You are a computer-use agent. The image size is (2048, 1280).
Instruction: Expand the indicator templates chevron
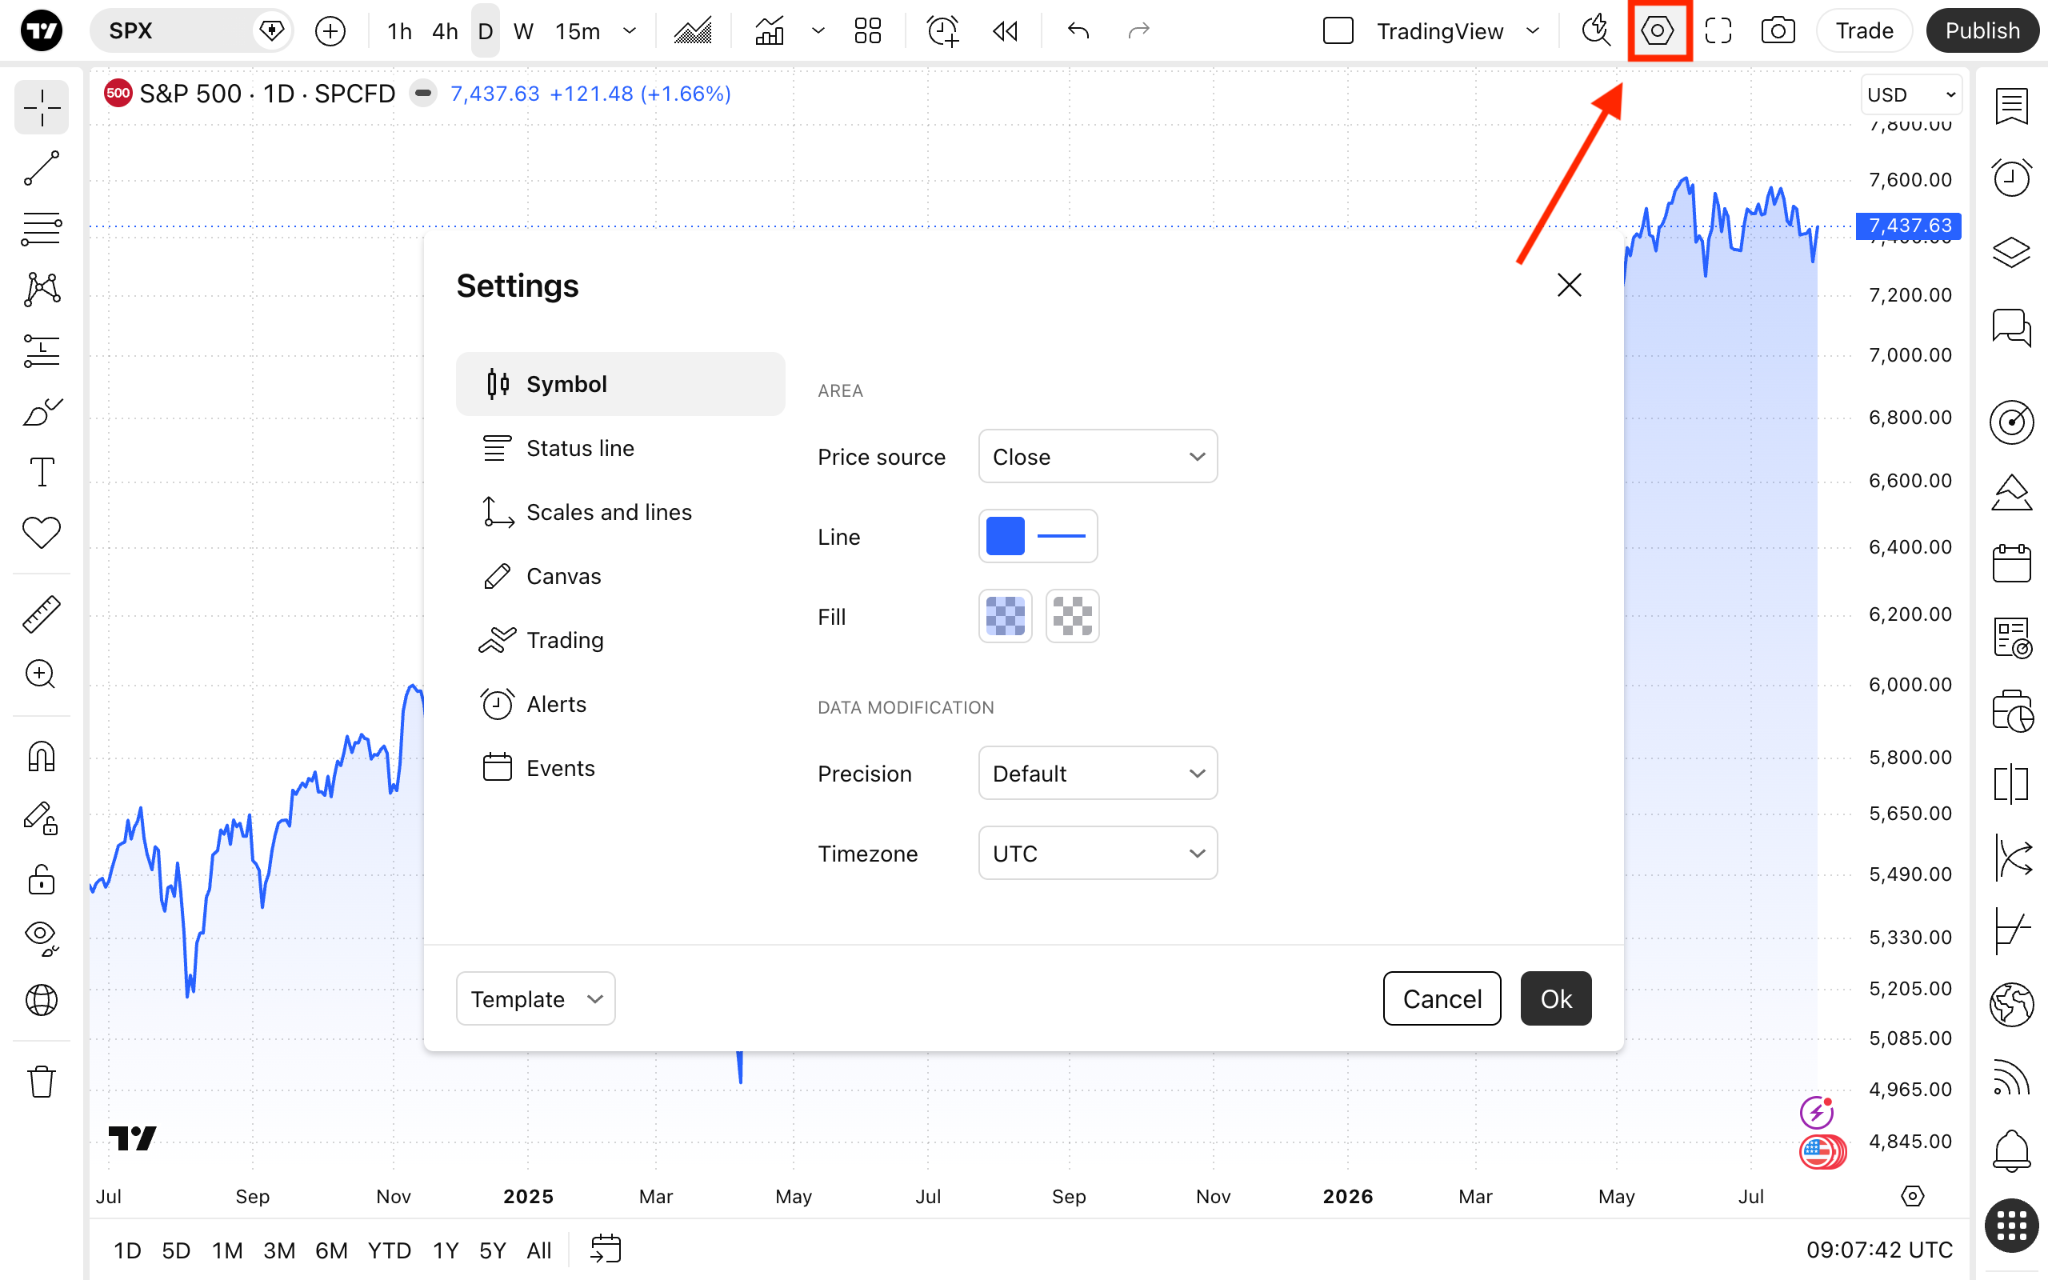[x=818, y=31]
